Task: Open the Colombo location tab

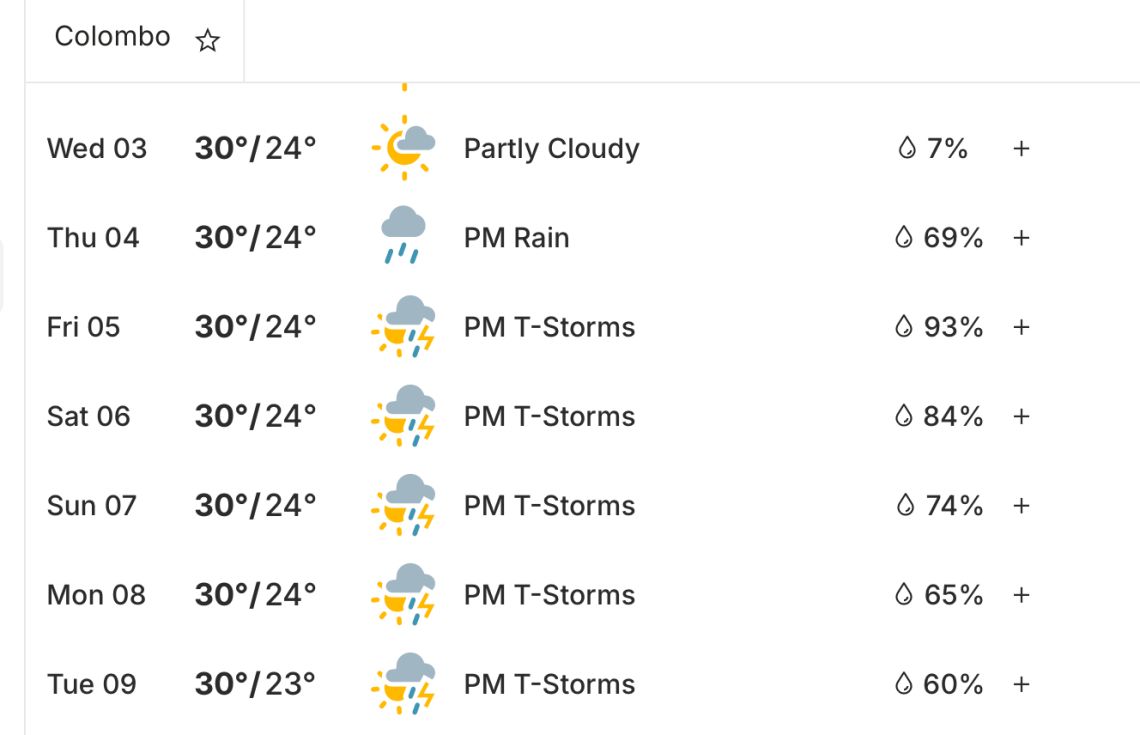Action: (x=112, y=37)
